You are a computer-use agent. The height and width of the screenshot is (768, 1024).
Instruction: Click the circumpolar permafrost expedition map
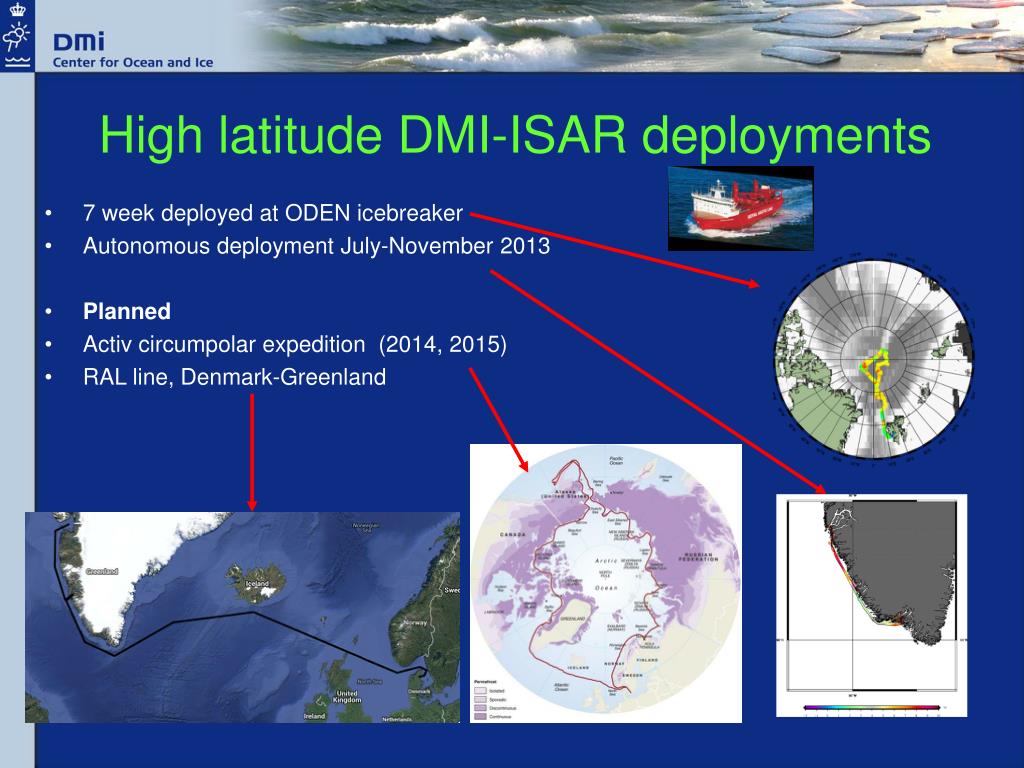tap(605, 583)
